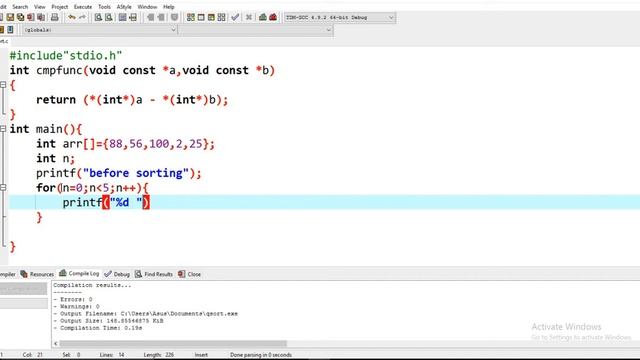Image resolution: width=640 pixels, height=360 pixels.
Task: Open the Help menu
Action: (x=169, y=7)
